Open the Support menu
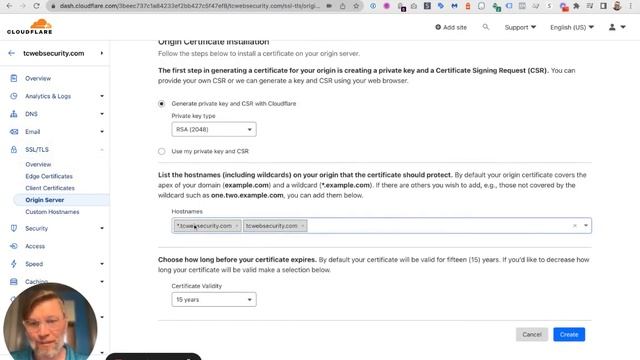 pyautogui.click(x=520, y=27)
